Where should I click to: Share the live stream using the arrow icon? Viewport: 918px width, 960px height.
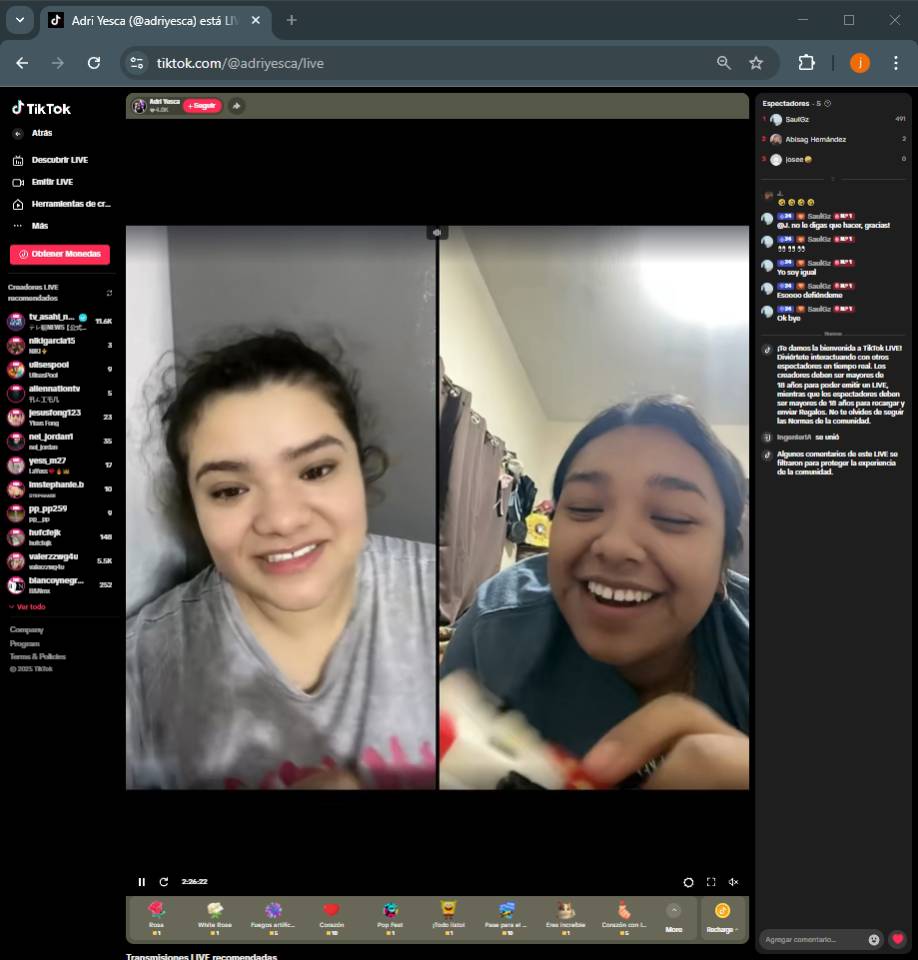coord(236,106)
